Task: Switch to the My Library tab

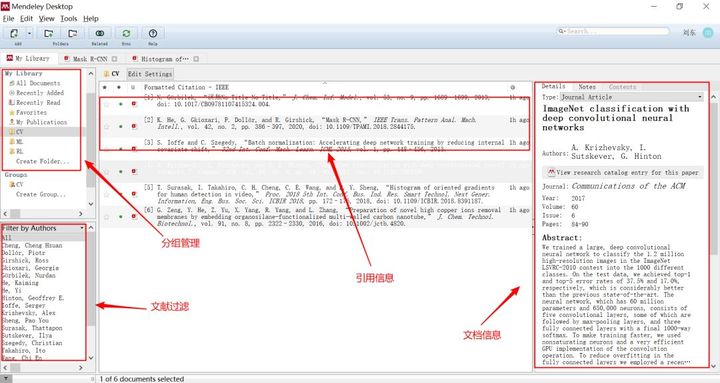Action: point(28,58)
